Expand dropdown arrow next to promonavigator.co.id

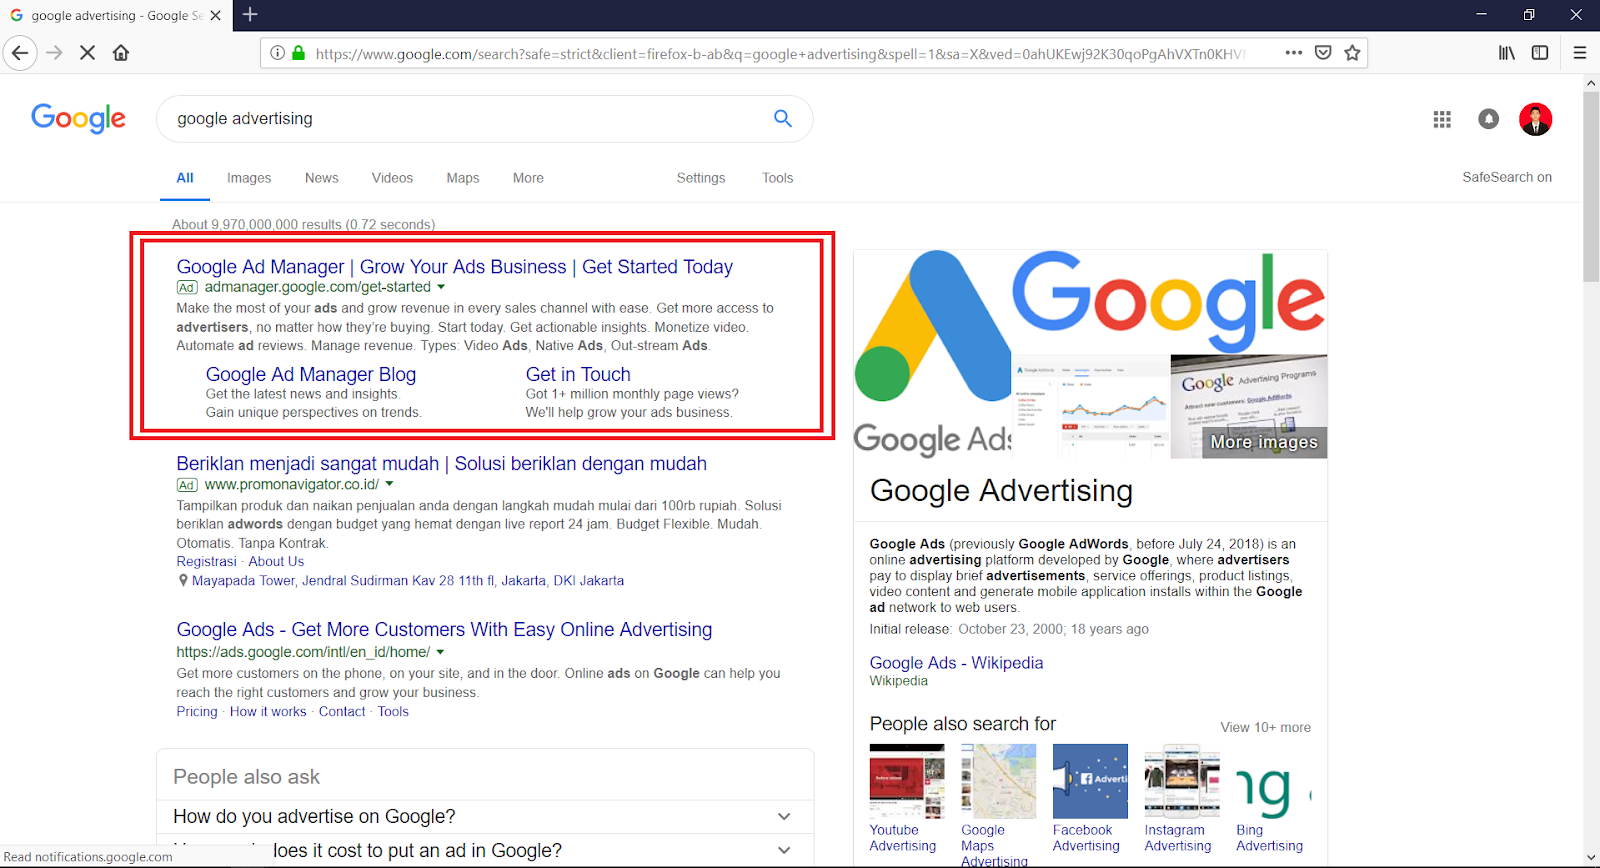coord(389,484)
